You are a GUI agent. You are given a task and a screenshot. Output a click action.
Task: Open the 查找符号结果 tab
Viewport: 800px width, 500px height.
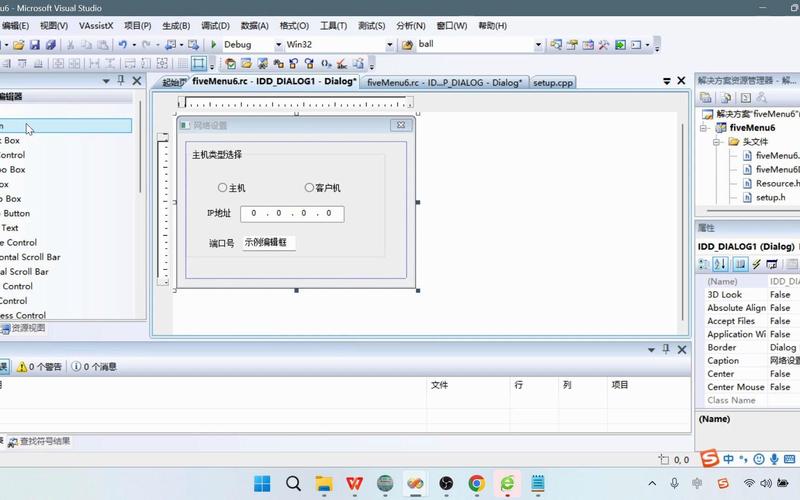pyautogui.click(x=40, y=441)
